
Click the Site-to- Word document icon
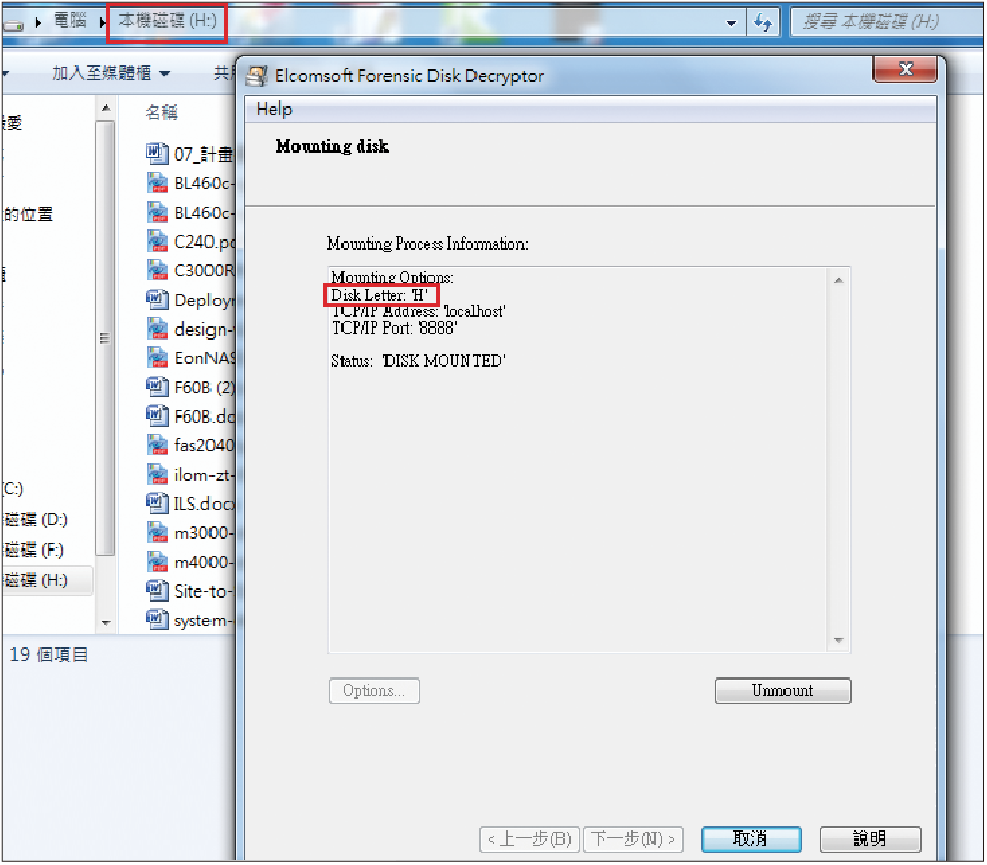point(157,591)
